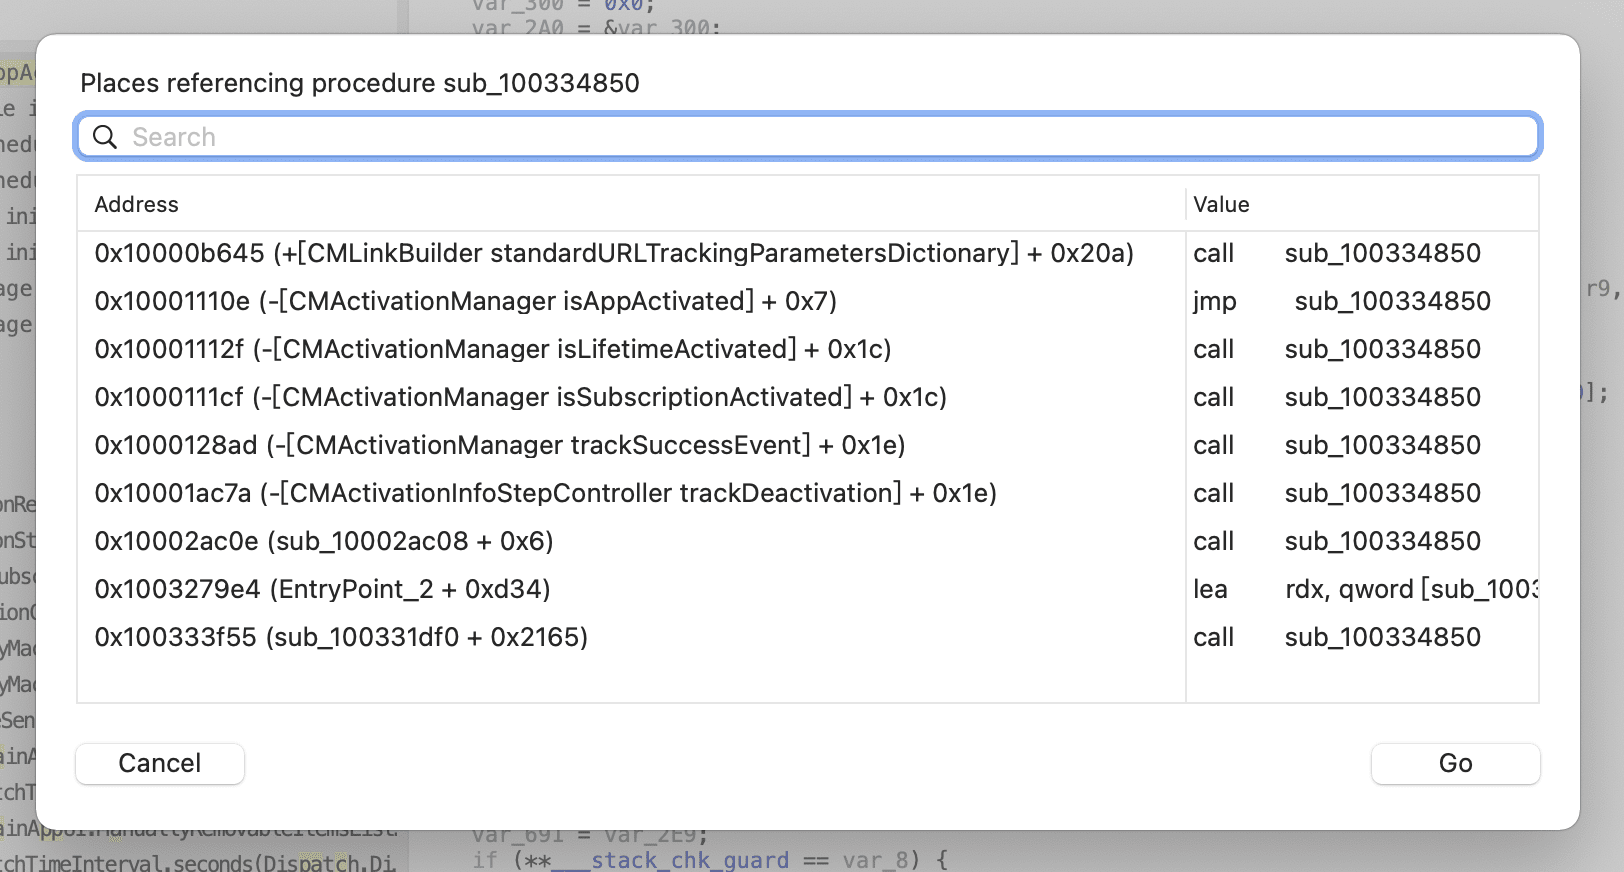1624x872 pixels.
Task: Cancel the references dialog
Action: point(160,764)
